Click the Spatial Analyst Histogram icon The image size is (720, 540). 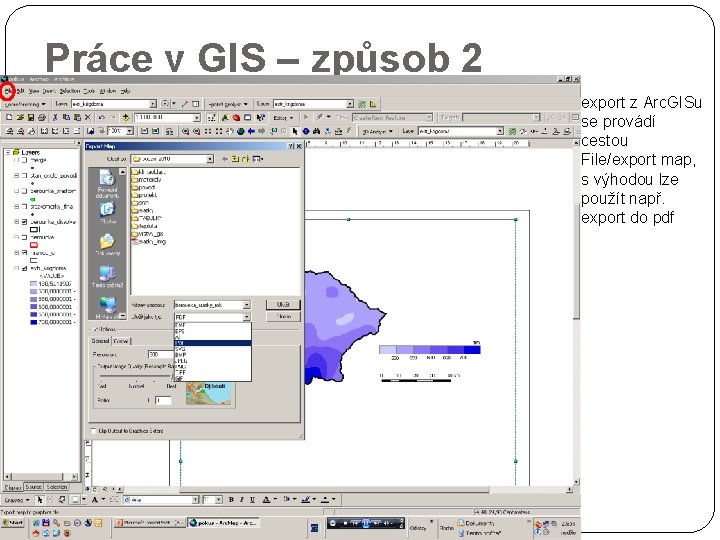(x=373, y=104)
